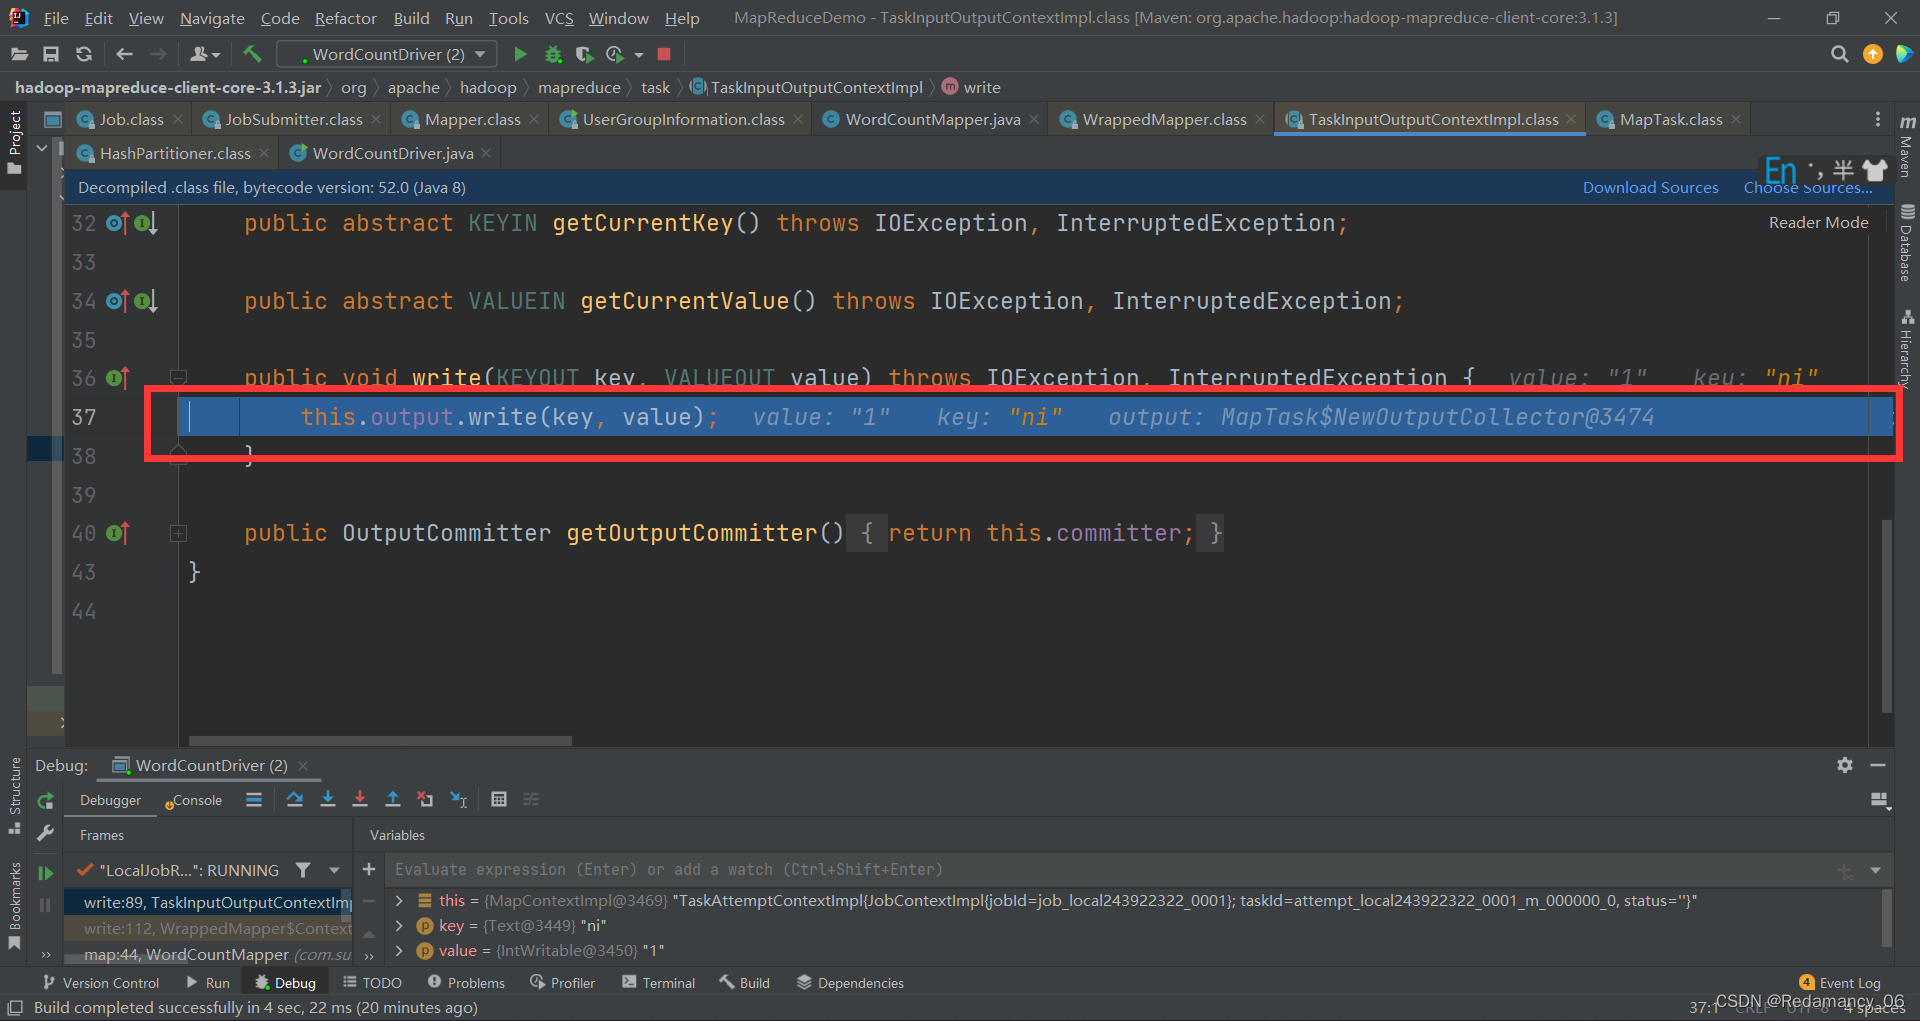
Task: Click editor horizontal scrollbar
Action: tap(380, 741)
